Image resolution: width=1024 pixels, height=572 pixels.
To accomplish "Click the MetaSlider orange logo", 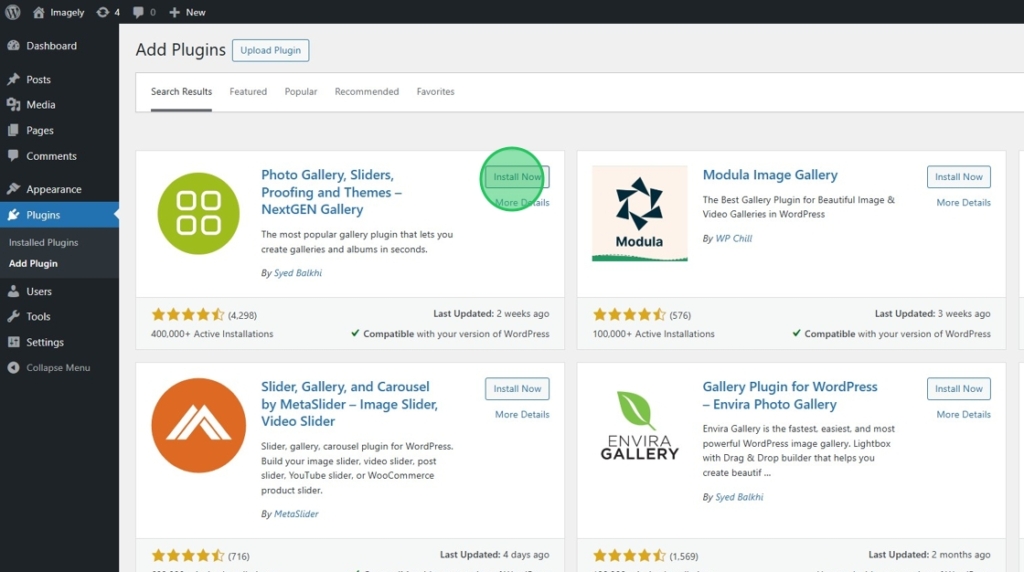I will 199,425.
